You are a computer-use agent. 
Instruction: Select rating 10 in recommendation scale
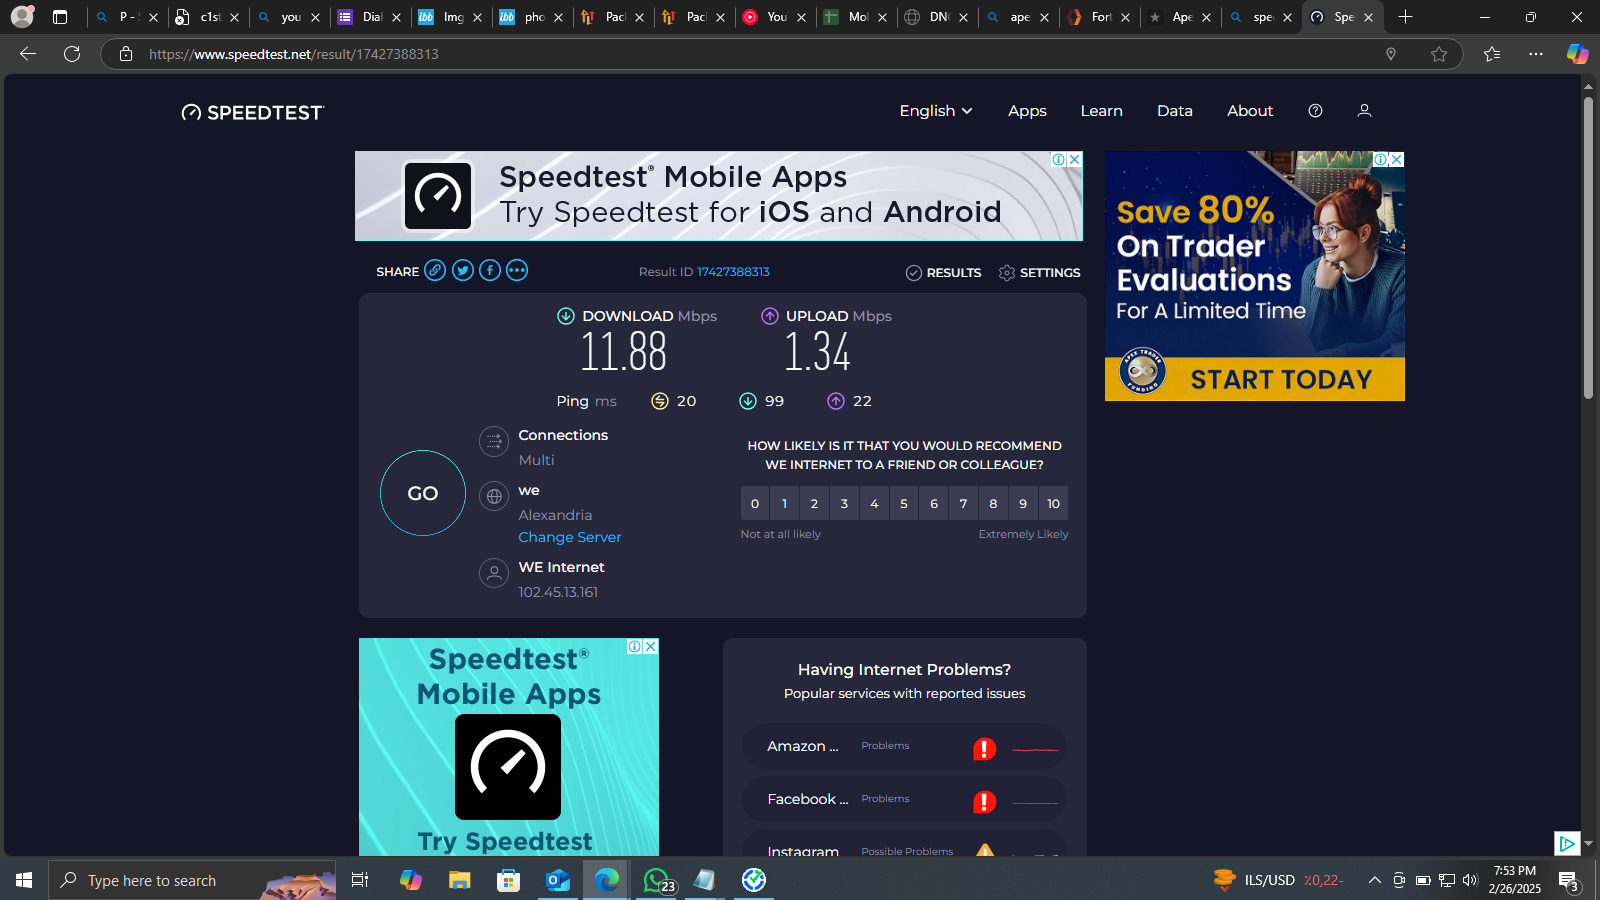[1053, 504]
